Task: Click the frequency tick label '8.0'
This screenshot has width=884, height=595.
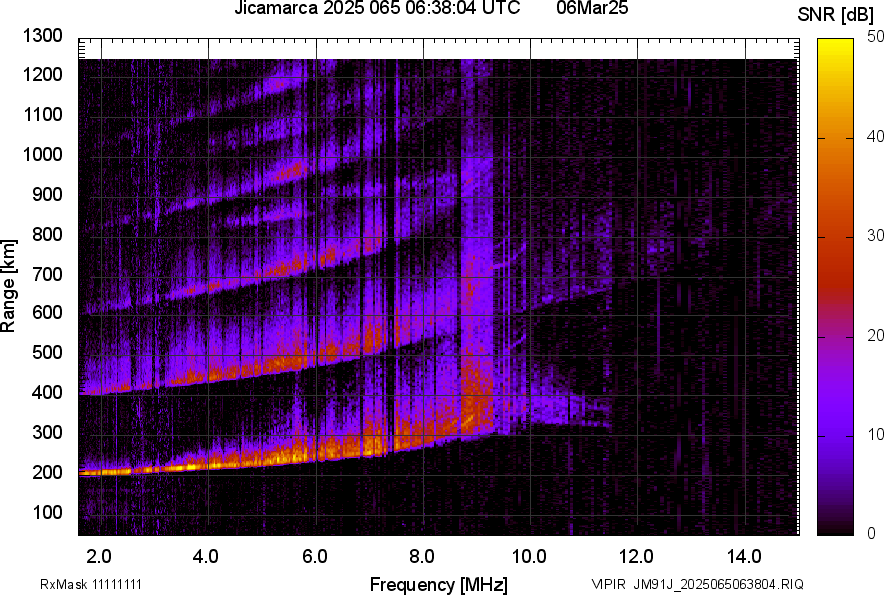Action: pyautogui.click(x=421, y=557)
